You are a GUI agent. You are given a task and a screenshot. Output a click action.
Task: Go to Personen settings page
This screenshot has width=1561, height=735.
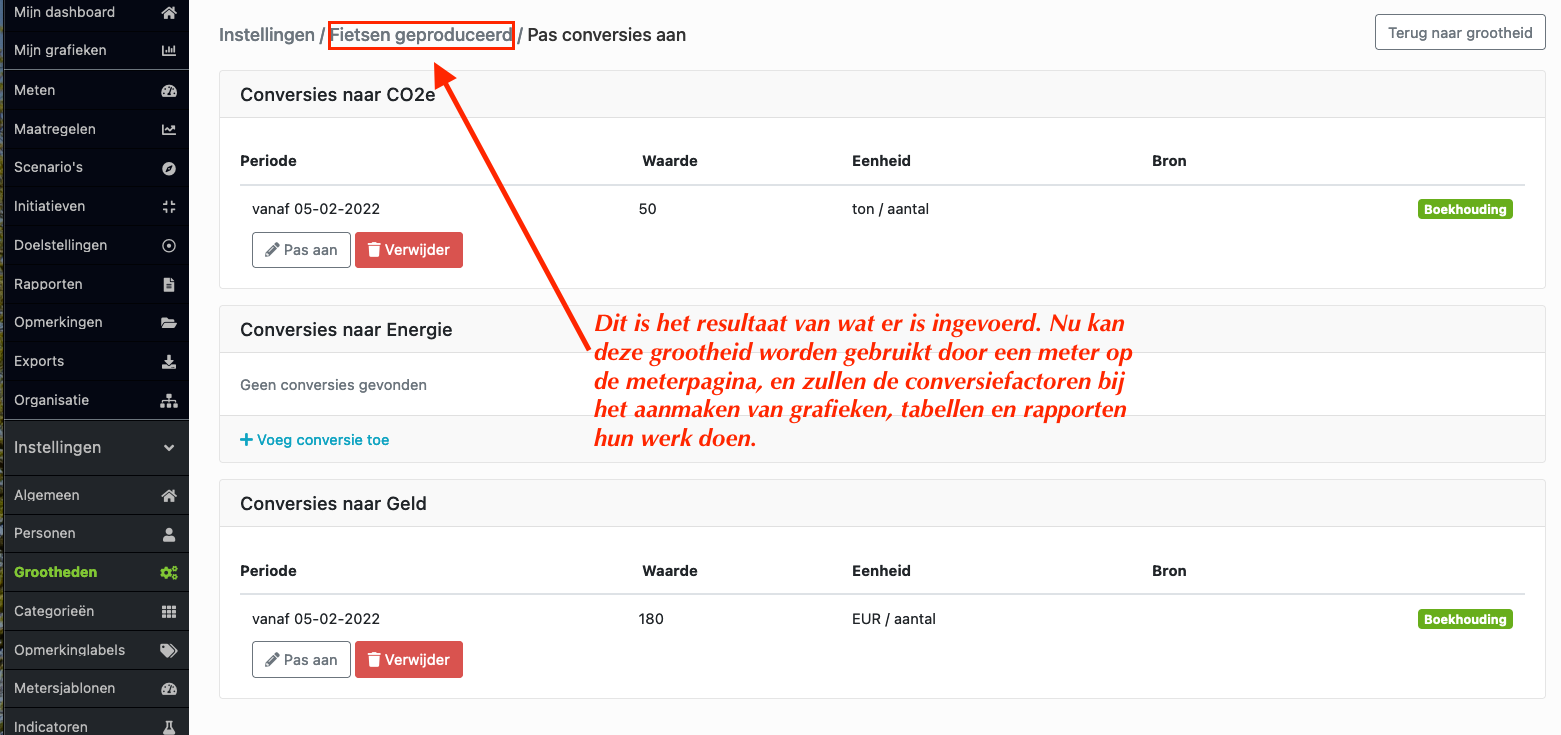tap(95, 534)
